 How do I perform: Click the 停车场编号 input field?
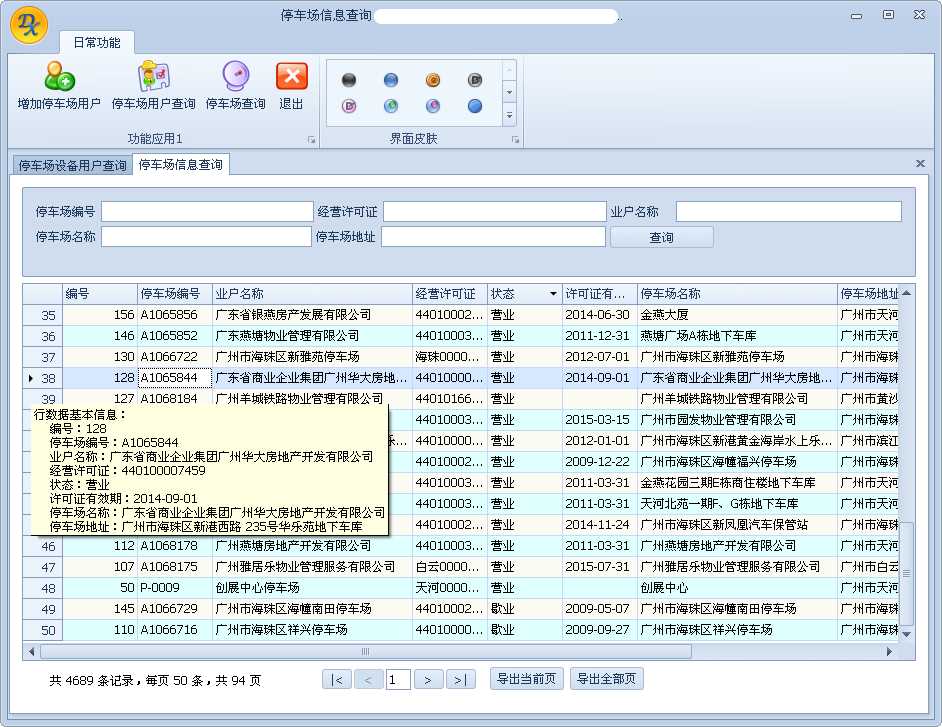click(x=207, y=211)
